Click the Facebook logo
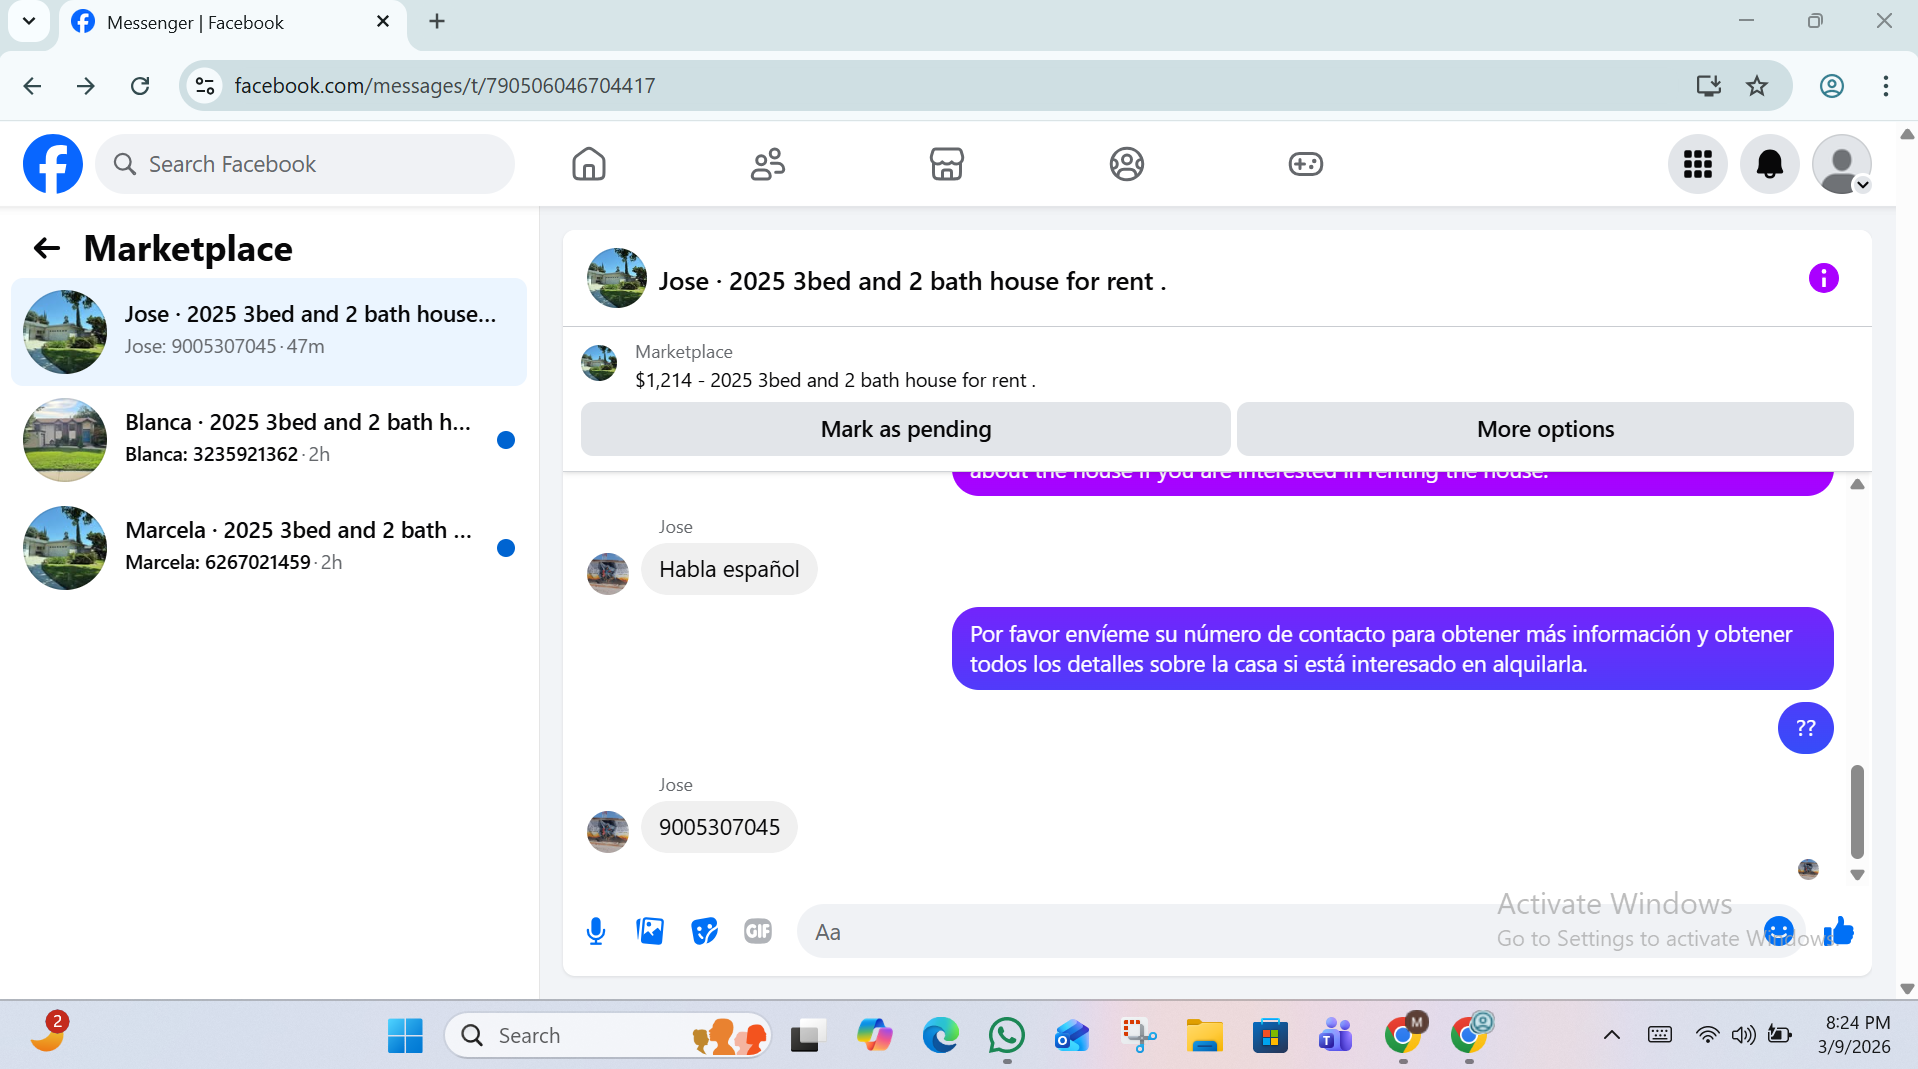The height and width of the screenshot is (1069, 1918). coord(53,164)
